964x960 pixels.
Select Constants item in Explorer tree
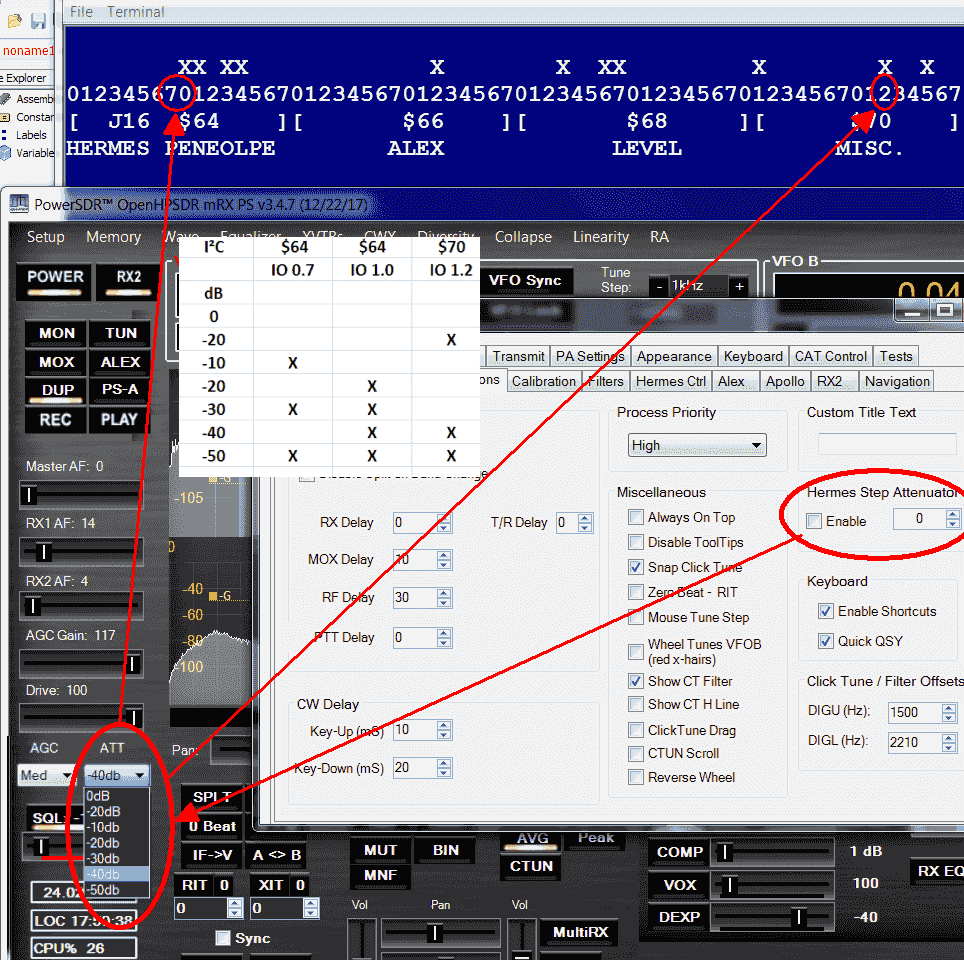(x=28, y=117)
